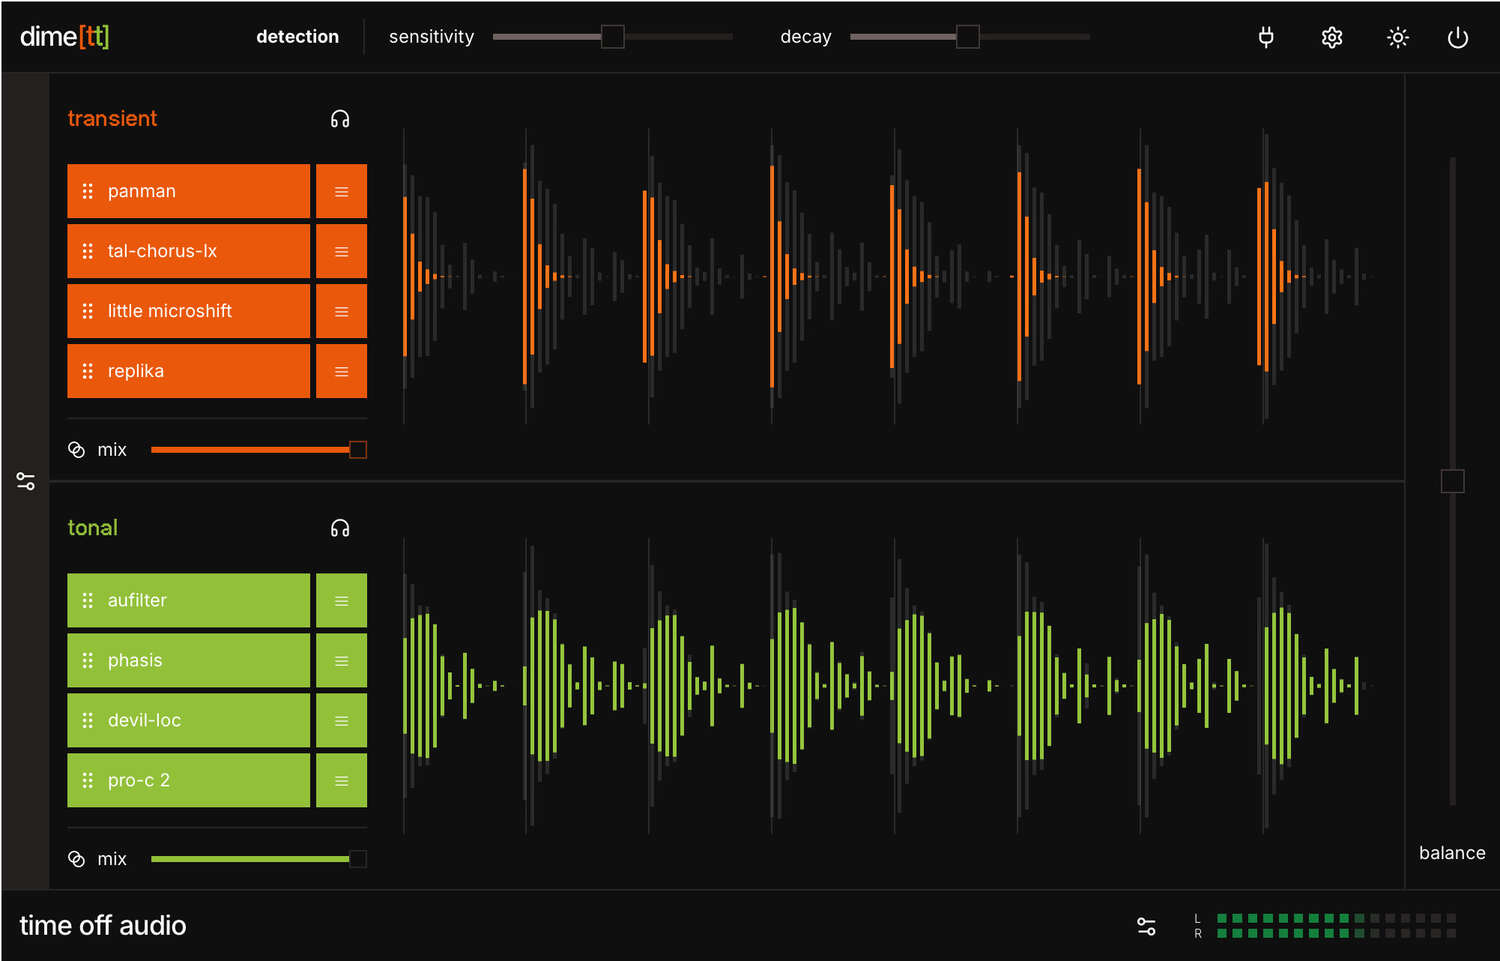The image size is (1500, 961).
Task: Click the tonal mix link icon
Action: click(x=77, y=859)
